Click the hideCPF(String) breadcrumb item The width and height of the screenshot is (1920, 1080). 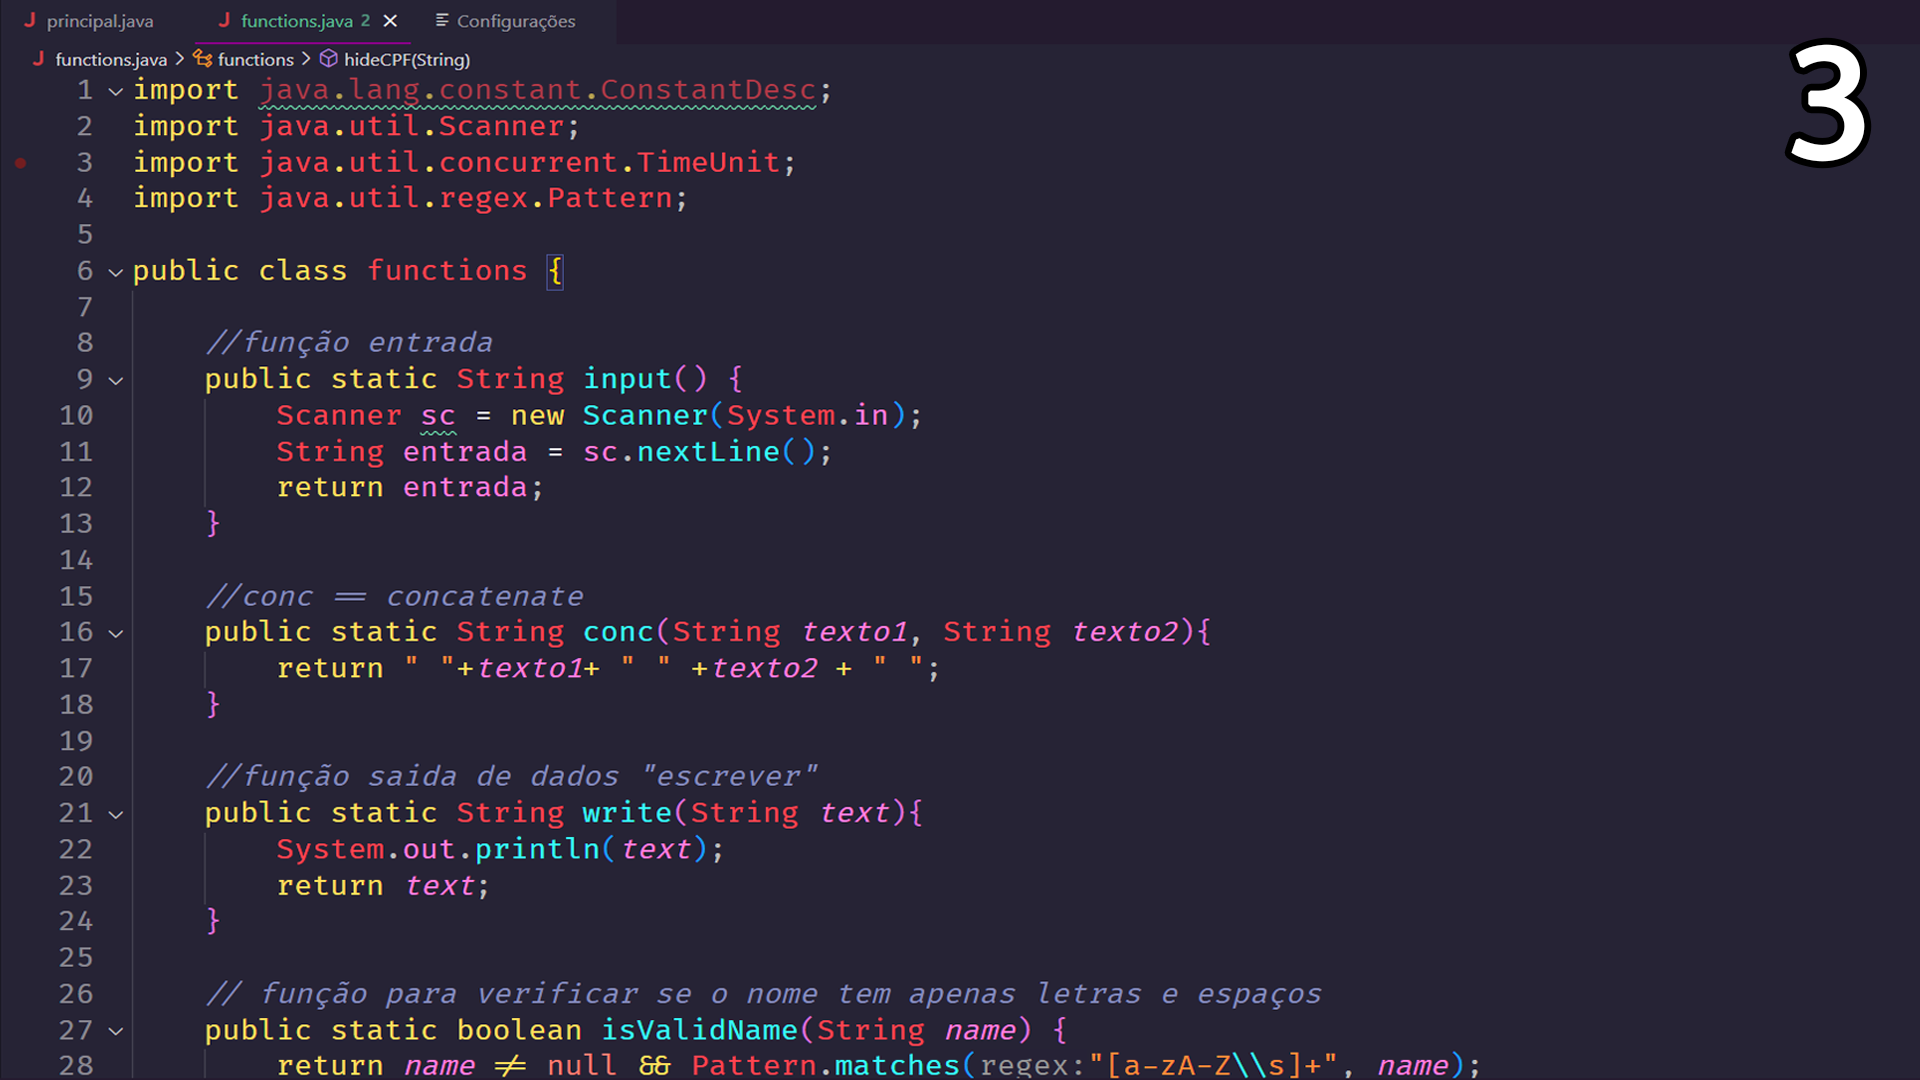point(407,60)
